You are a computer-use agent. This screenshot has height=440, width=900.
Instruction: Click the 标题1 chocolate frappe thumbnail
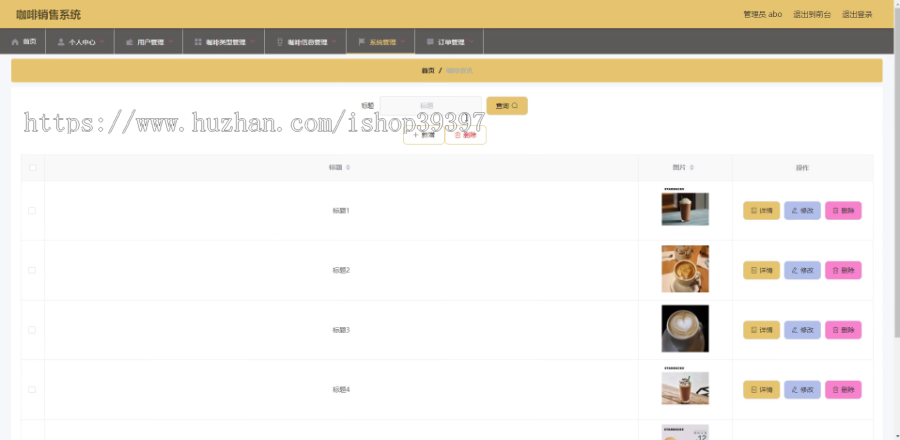pos(685,209)
